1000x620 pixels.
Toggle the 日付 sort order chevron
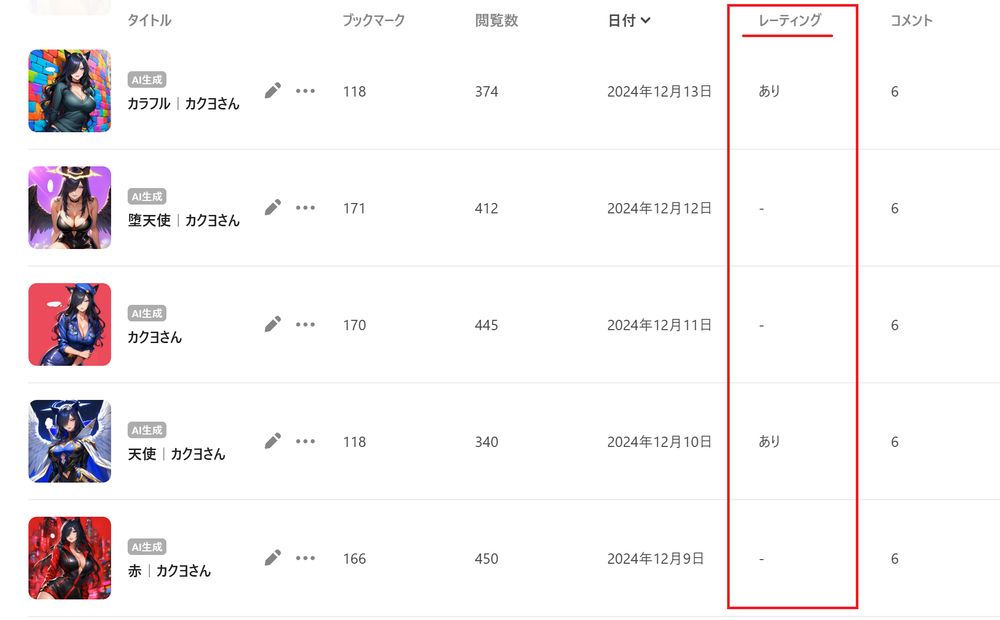pyautogui.click(x=646, y=20)
